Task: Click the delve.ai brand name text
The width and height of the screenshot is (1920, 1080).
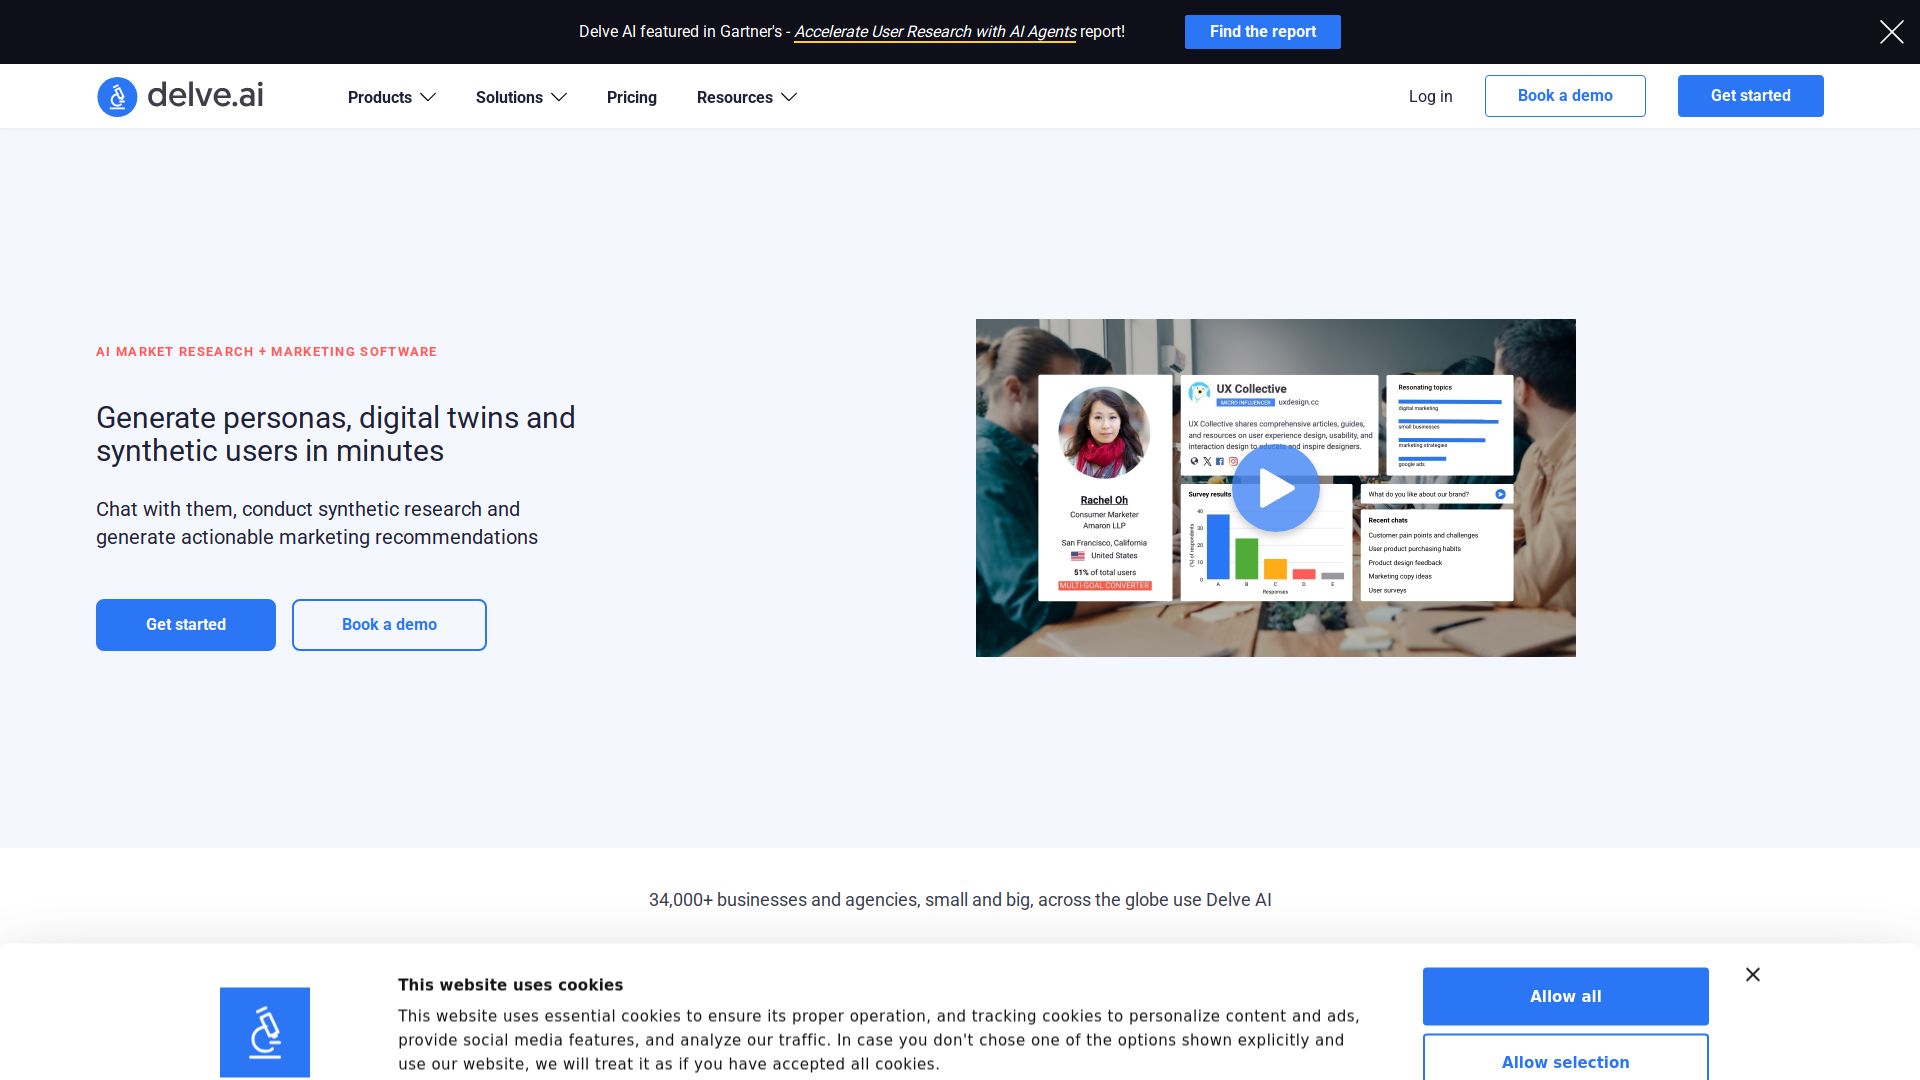Action: (205, 95)
